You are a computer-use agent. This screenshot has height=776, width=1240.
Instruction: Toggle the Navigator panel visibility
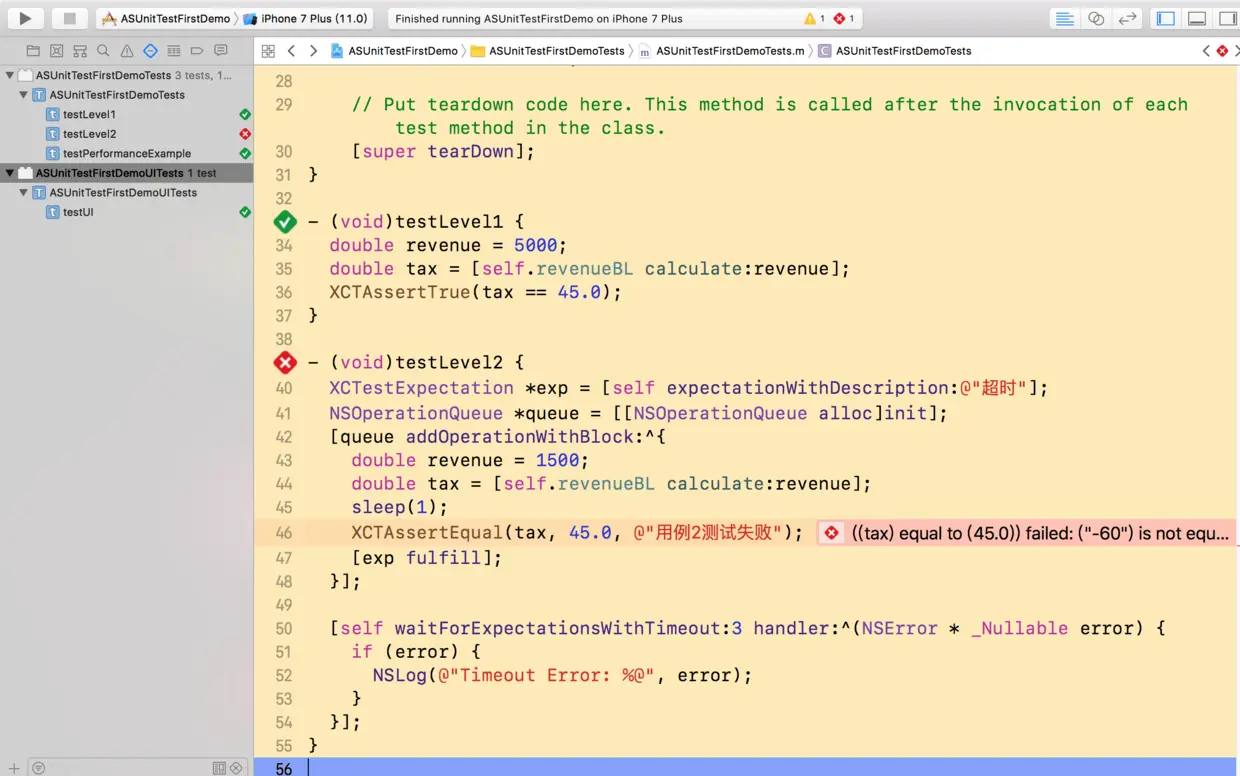(1166, 18)
